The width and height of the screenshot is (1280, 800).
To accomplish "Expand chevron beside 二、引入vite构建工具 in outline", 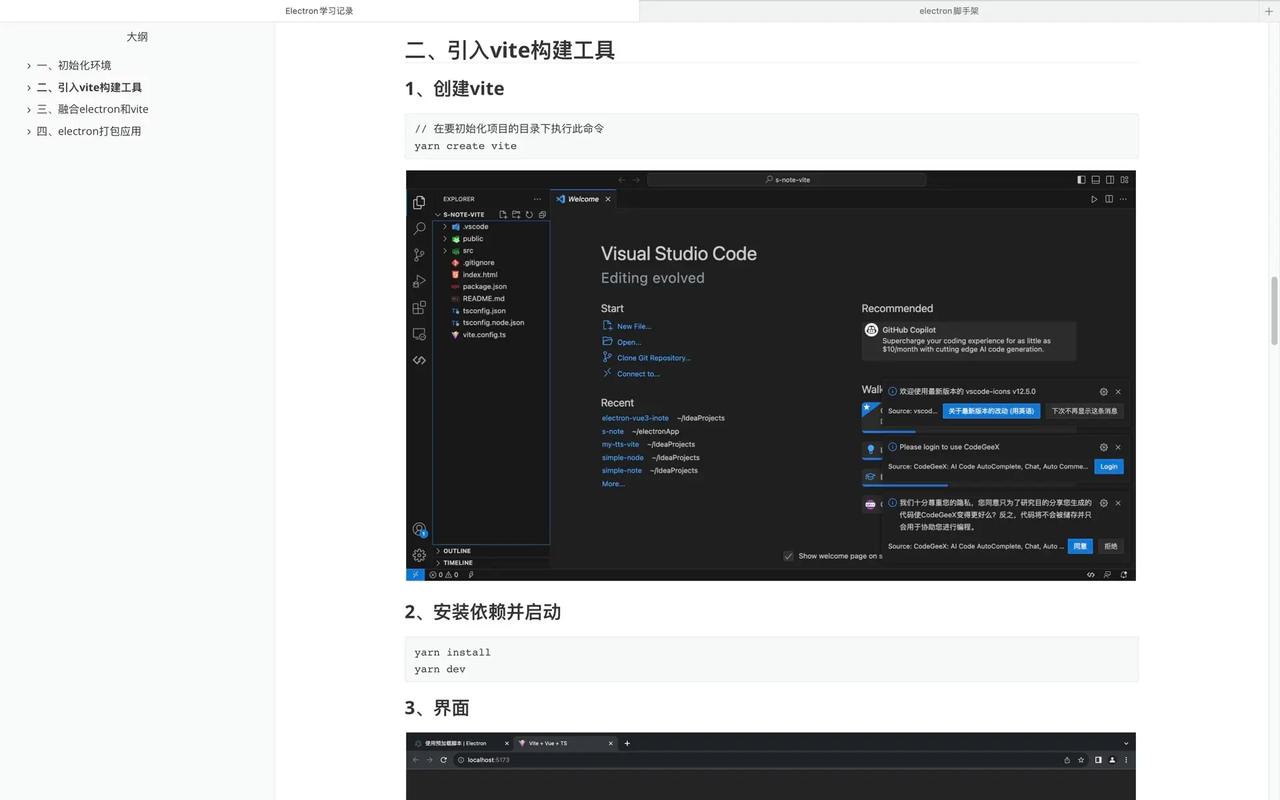I will [x=29, y=88].
